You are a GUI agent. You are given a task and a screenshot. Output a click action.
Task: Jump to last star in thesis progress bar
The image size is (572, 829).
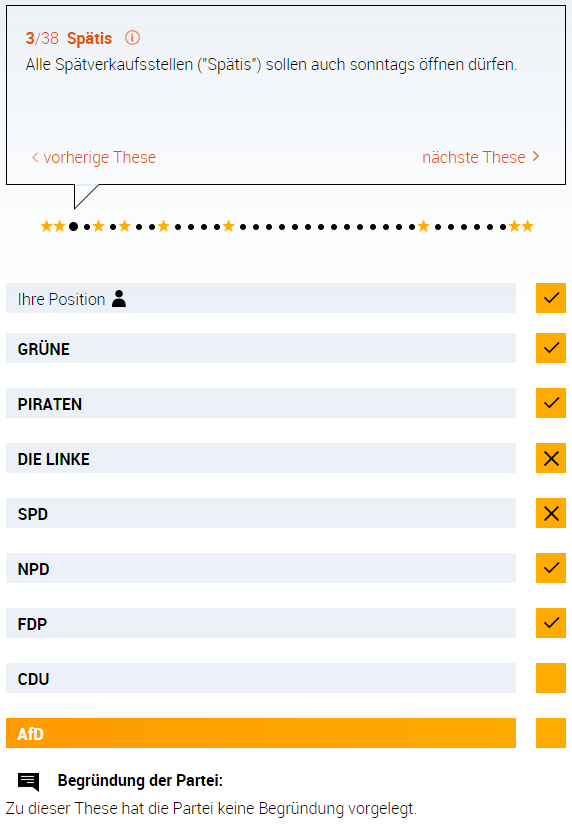pos(527,226)
